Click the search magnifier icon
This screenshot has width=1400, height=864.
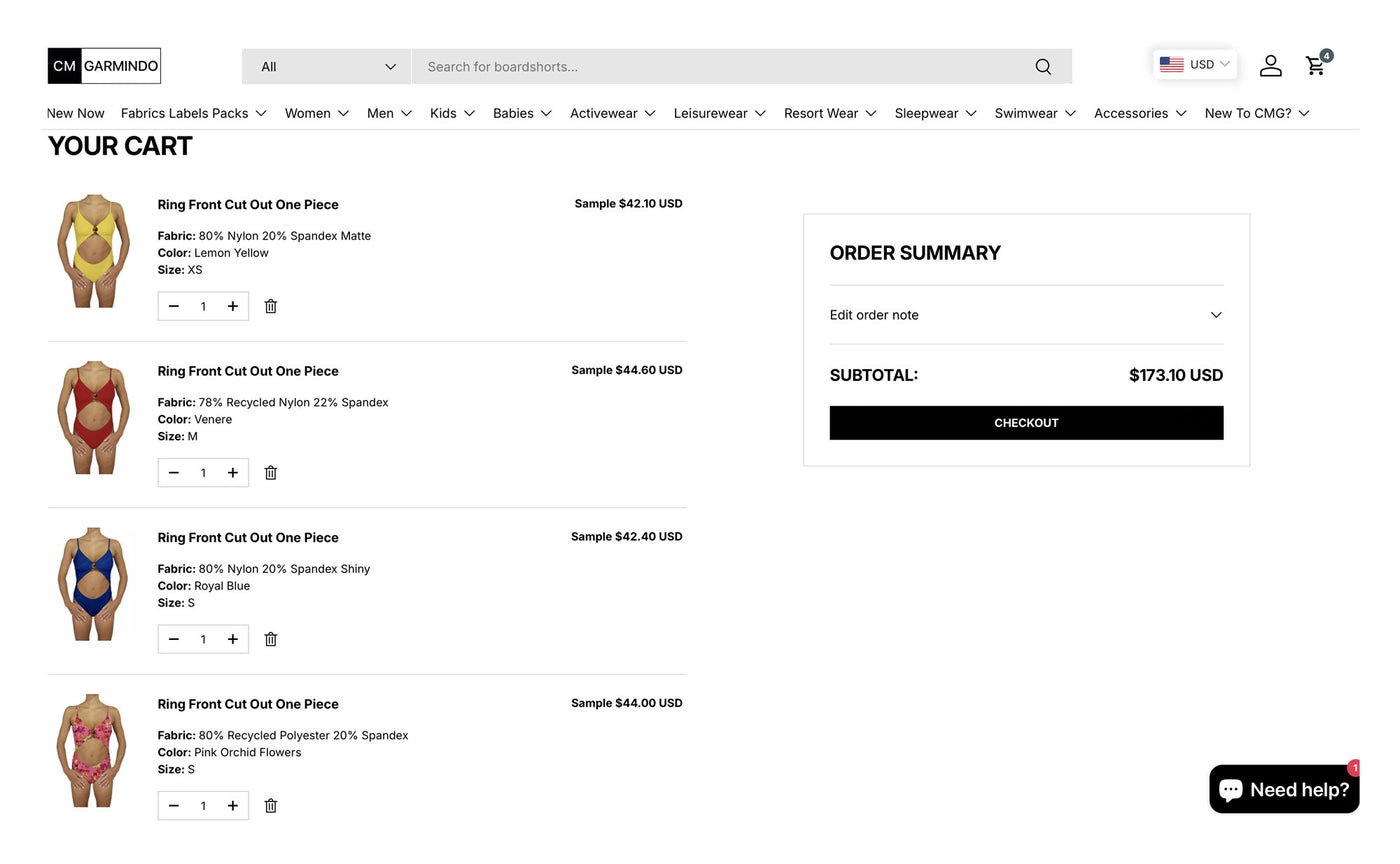1043,67
